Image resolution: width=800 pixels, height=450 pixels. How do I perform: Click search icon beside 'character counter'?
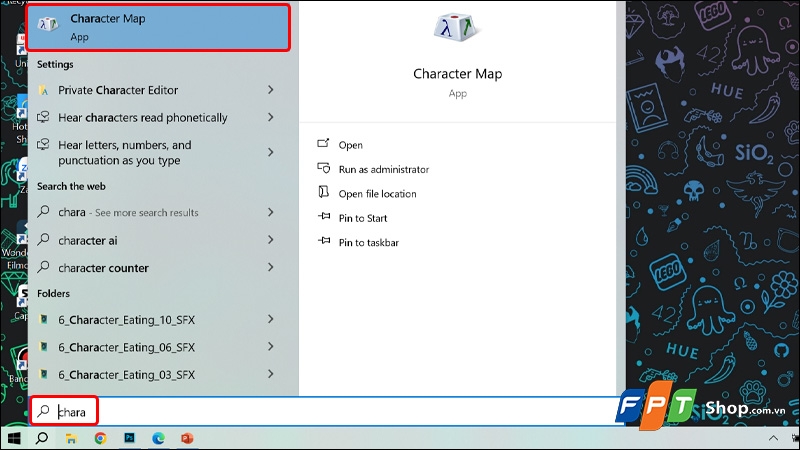44,266
